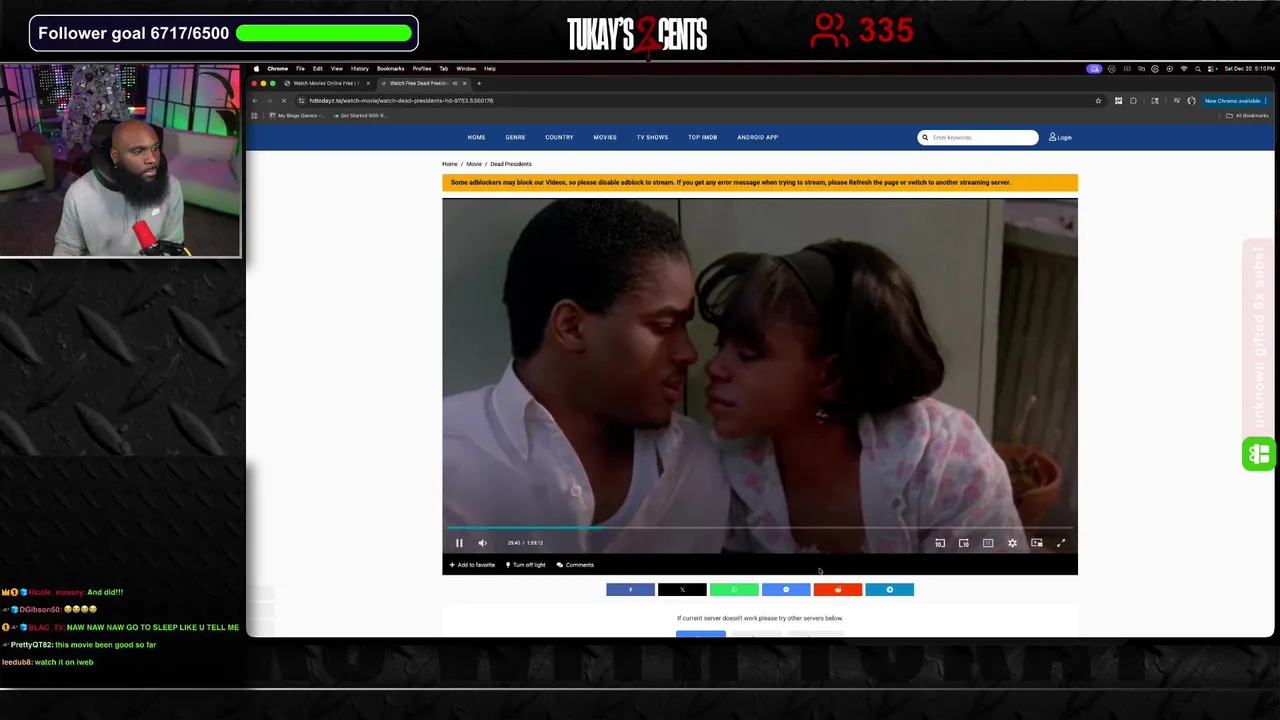1280x720 pixels.
Task: Open the GENRE nav menu
Action: [x=515, y=137]
